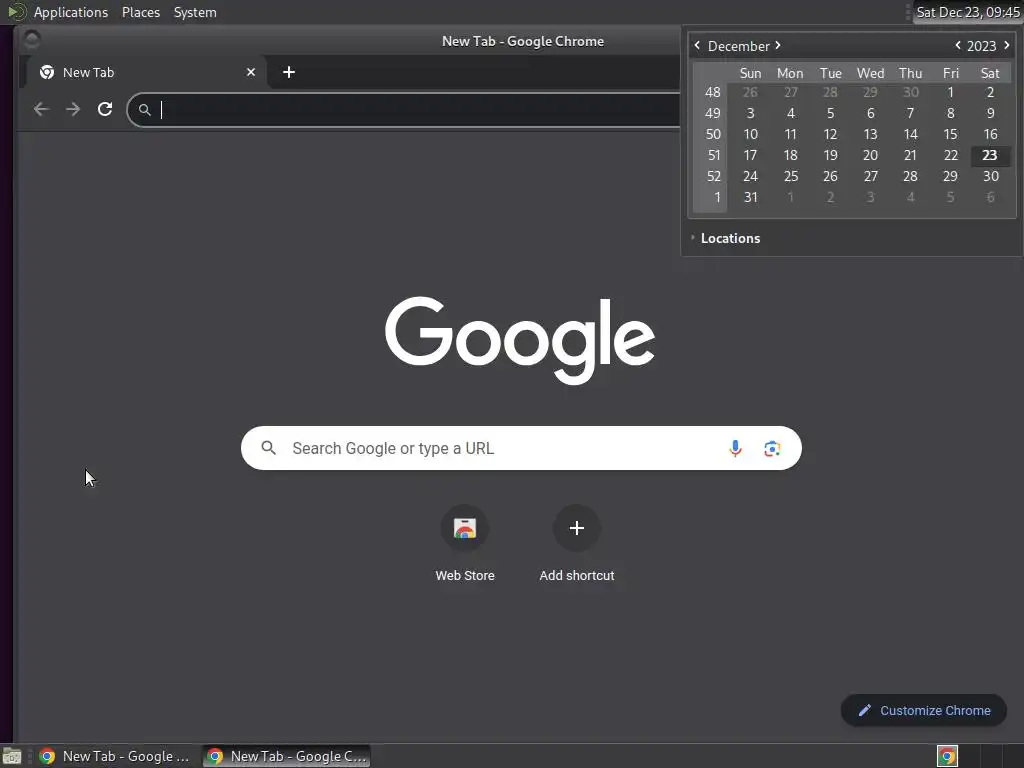Viewport: 1024px width, 768px height.
Task: Select December 28 in the calendar
Action: point(910,176)
